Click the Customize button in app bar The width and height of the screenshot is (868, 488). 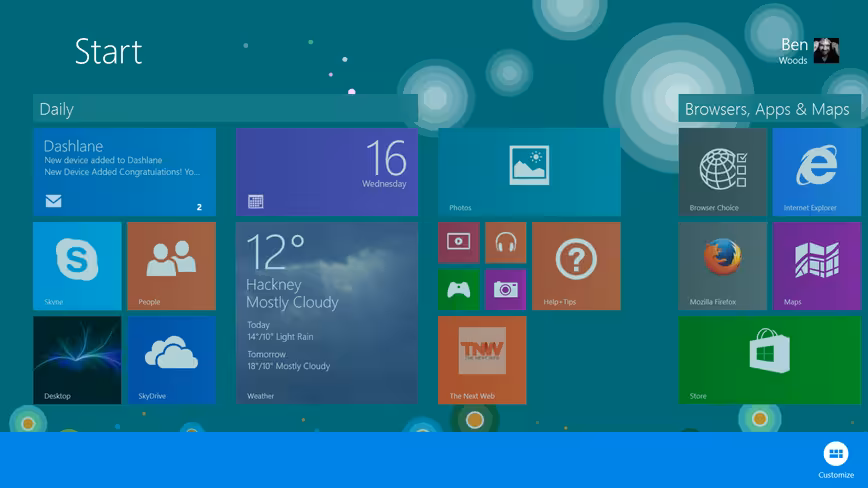pyautogui.click(x=836, y=459)
